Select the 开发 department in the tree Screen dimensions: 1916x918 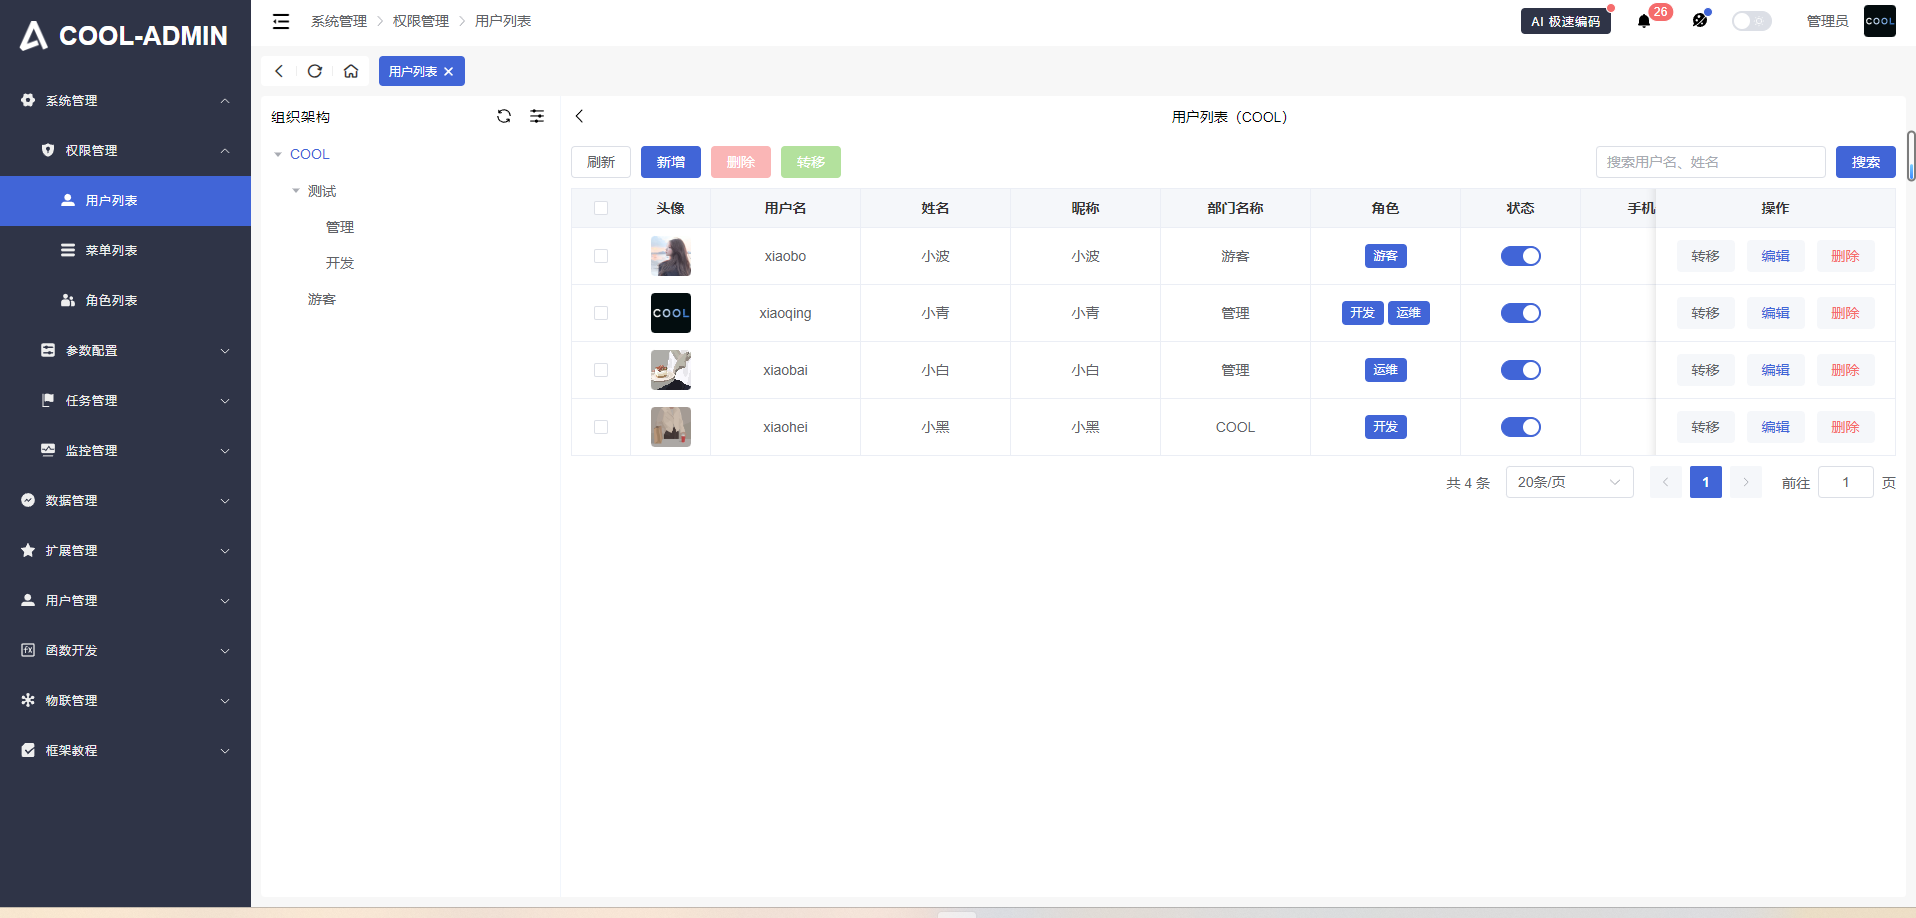point(340,263)
